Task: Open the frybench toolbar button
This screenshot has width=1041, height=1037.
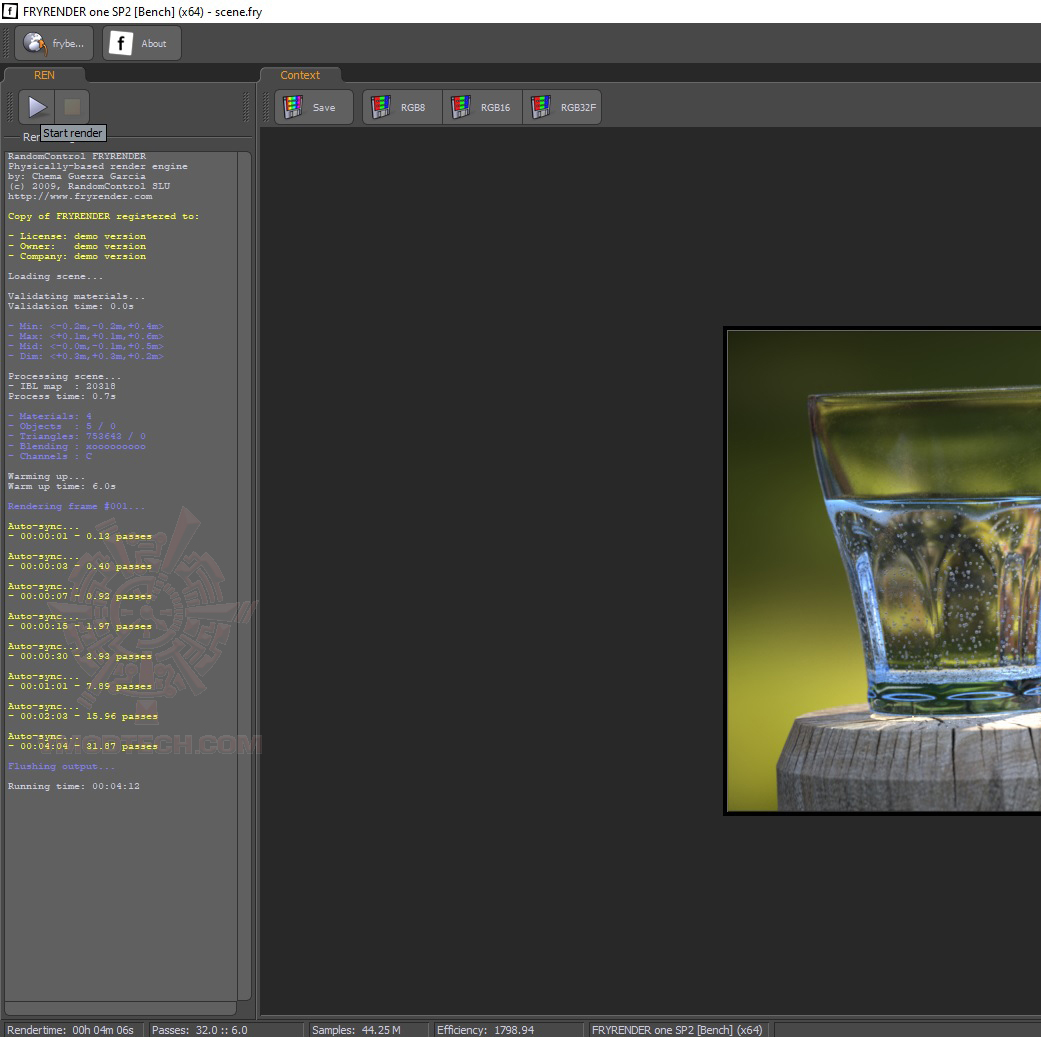Action: point(54,44)
